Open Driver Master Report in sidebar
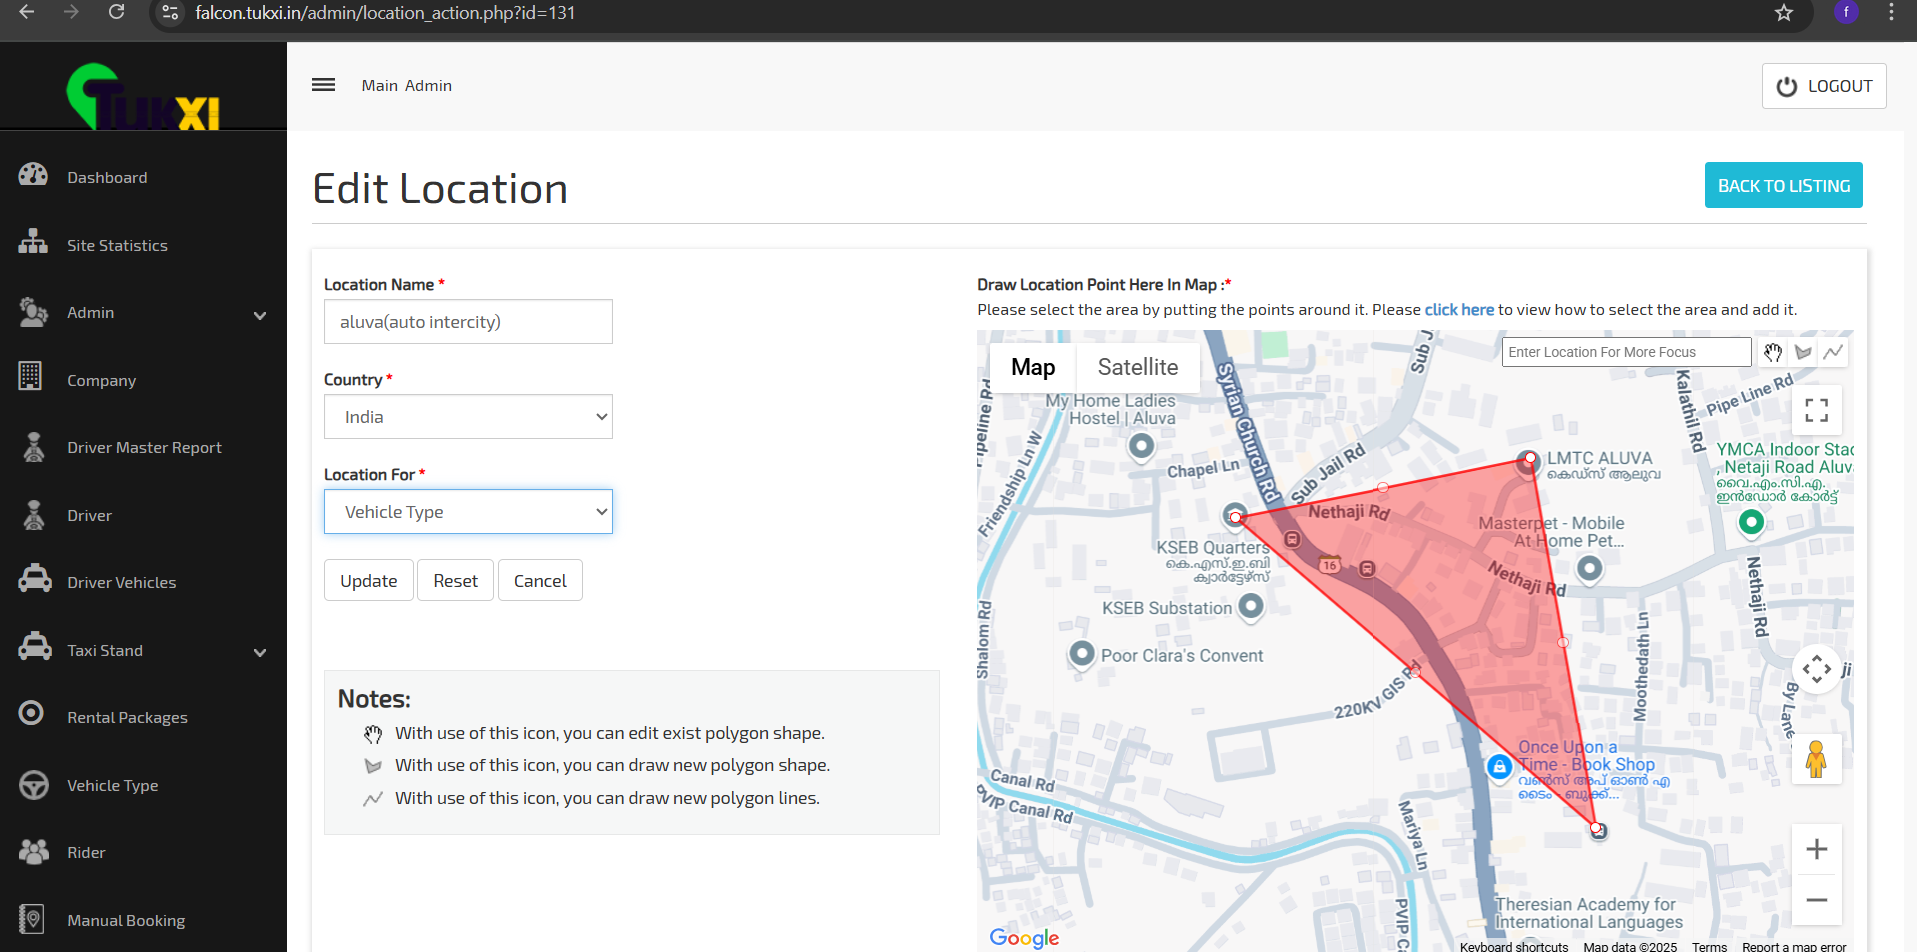The width and height of the screenshot is (1917, 952). [144, 448]
